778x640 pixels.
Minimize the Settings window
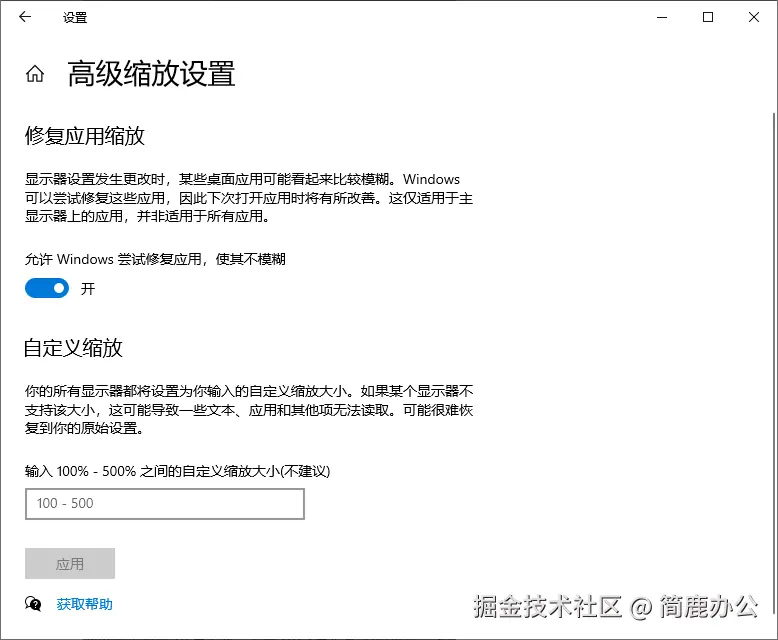(x=662, y=17)
